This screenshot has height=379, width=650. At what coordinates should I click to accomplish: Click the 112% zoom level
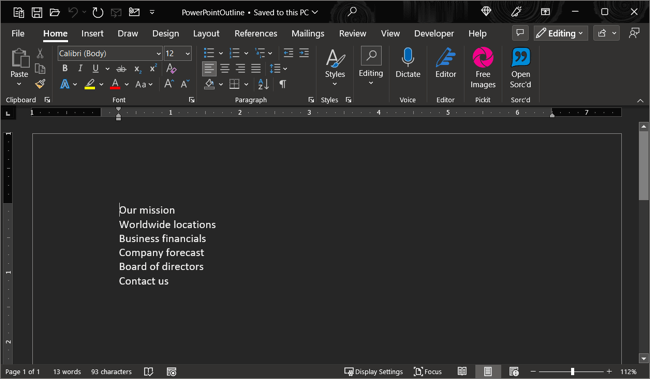coord(628,372)
